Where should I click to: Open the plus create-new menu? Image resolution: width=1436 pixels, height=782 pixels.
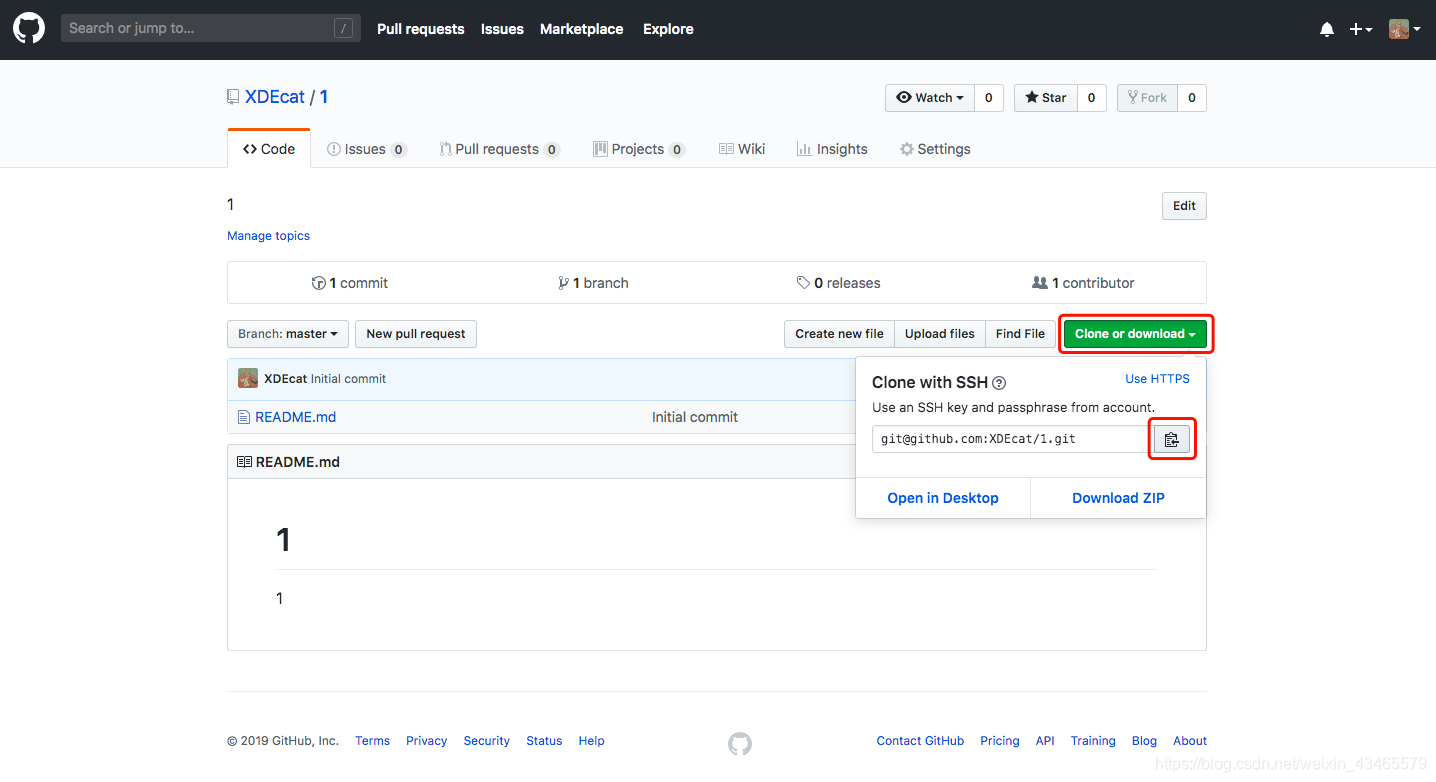pyautogui.click(x=1361, y=29)
